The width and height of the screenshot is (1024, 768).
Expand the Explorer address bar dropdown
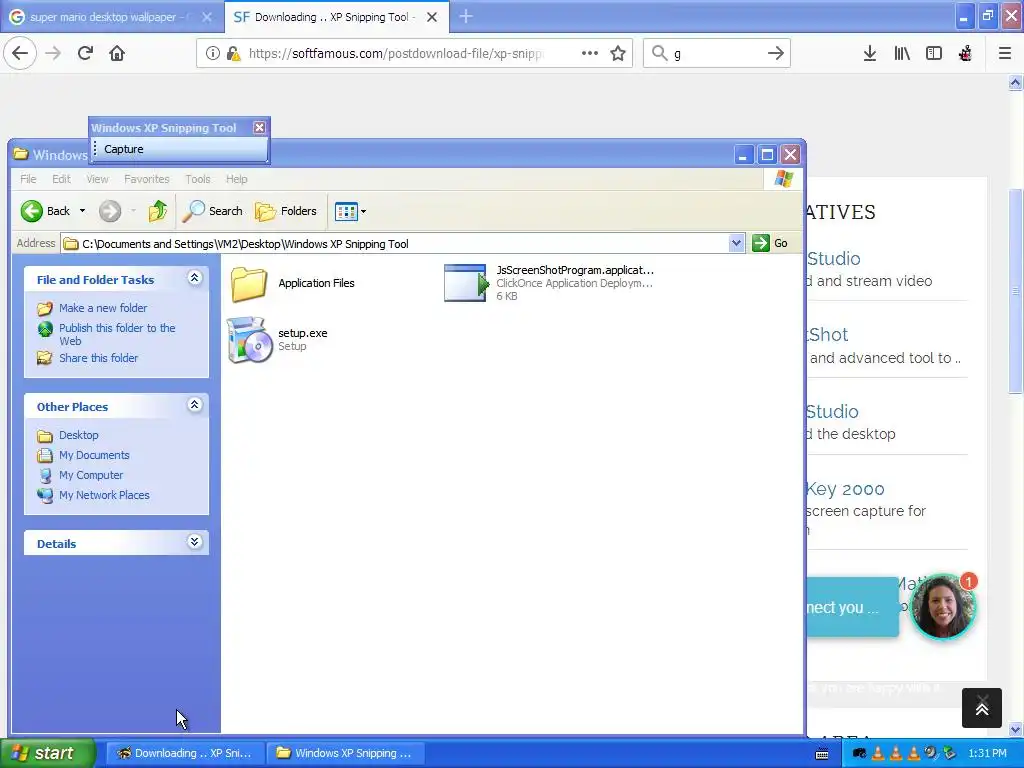(736, 243)
